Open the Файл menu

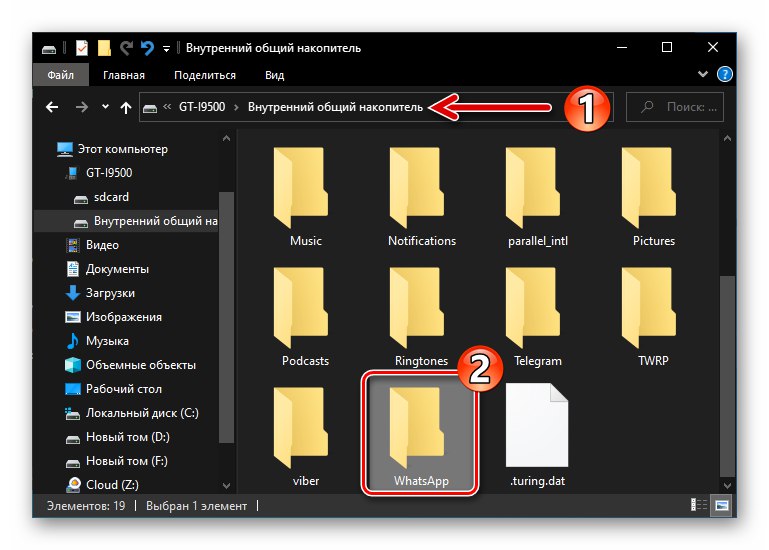pos(61,75)
